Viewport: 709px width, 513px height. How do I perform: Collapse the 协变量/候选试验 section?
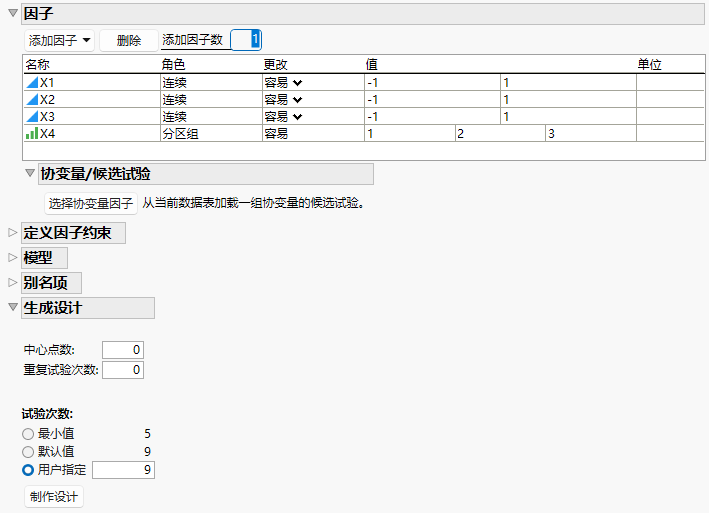tap(30, 173)
